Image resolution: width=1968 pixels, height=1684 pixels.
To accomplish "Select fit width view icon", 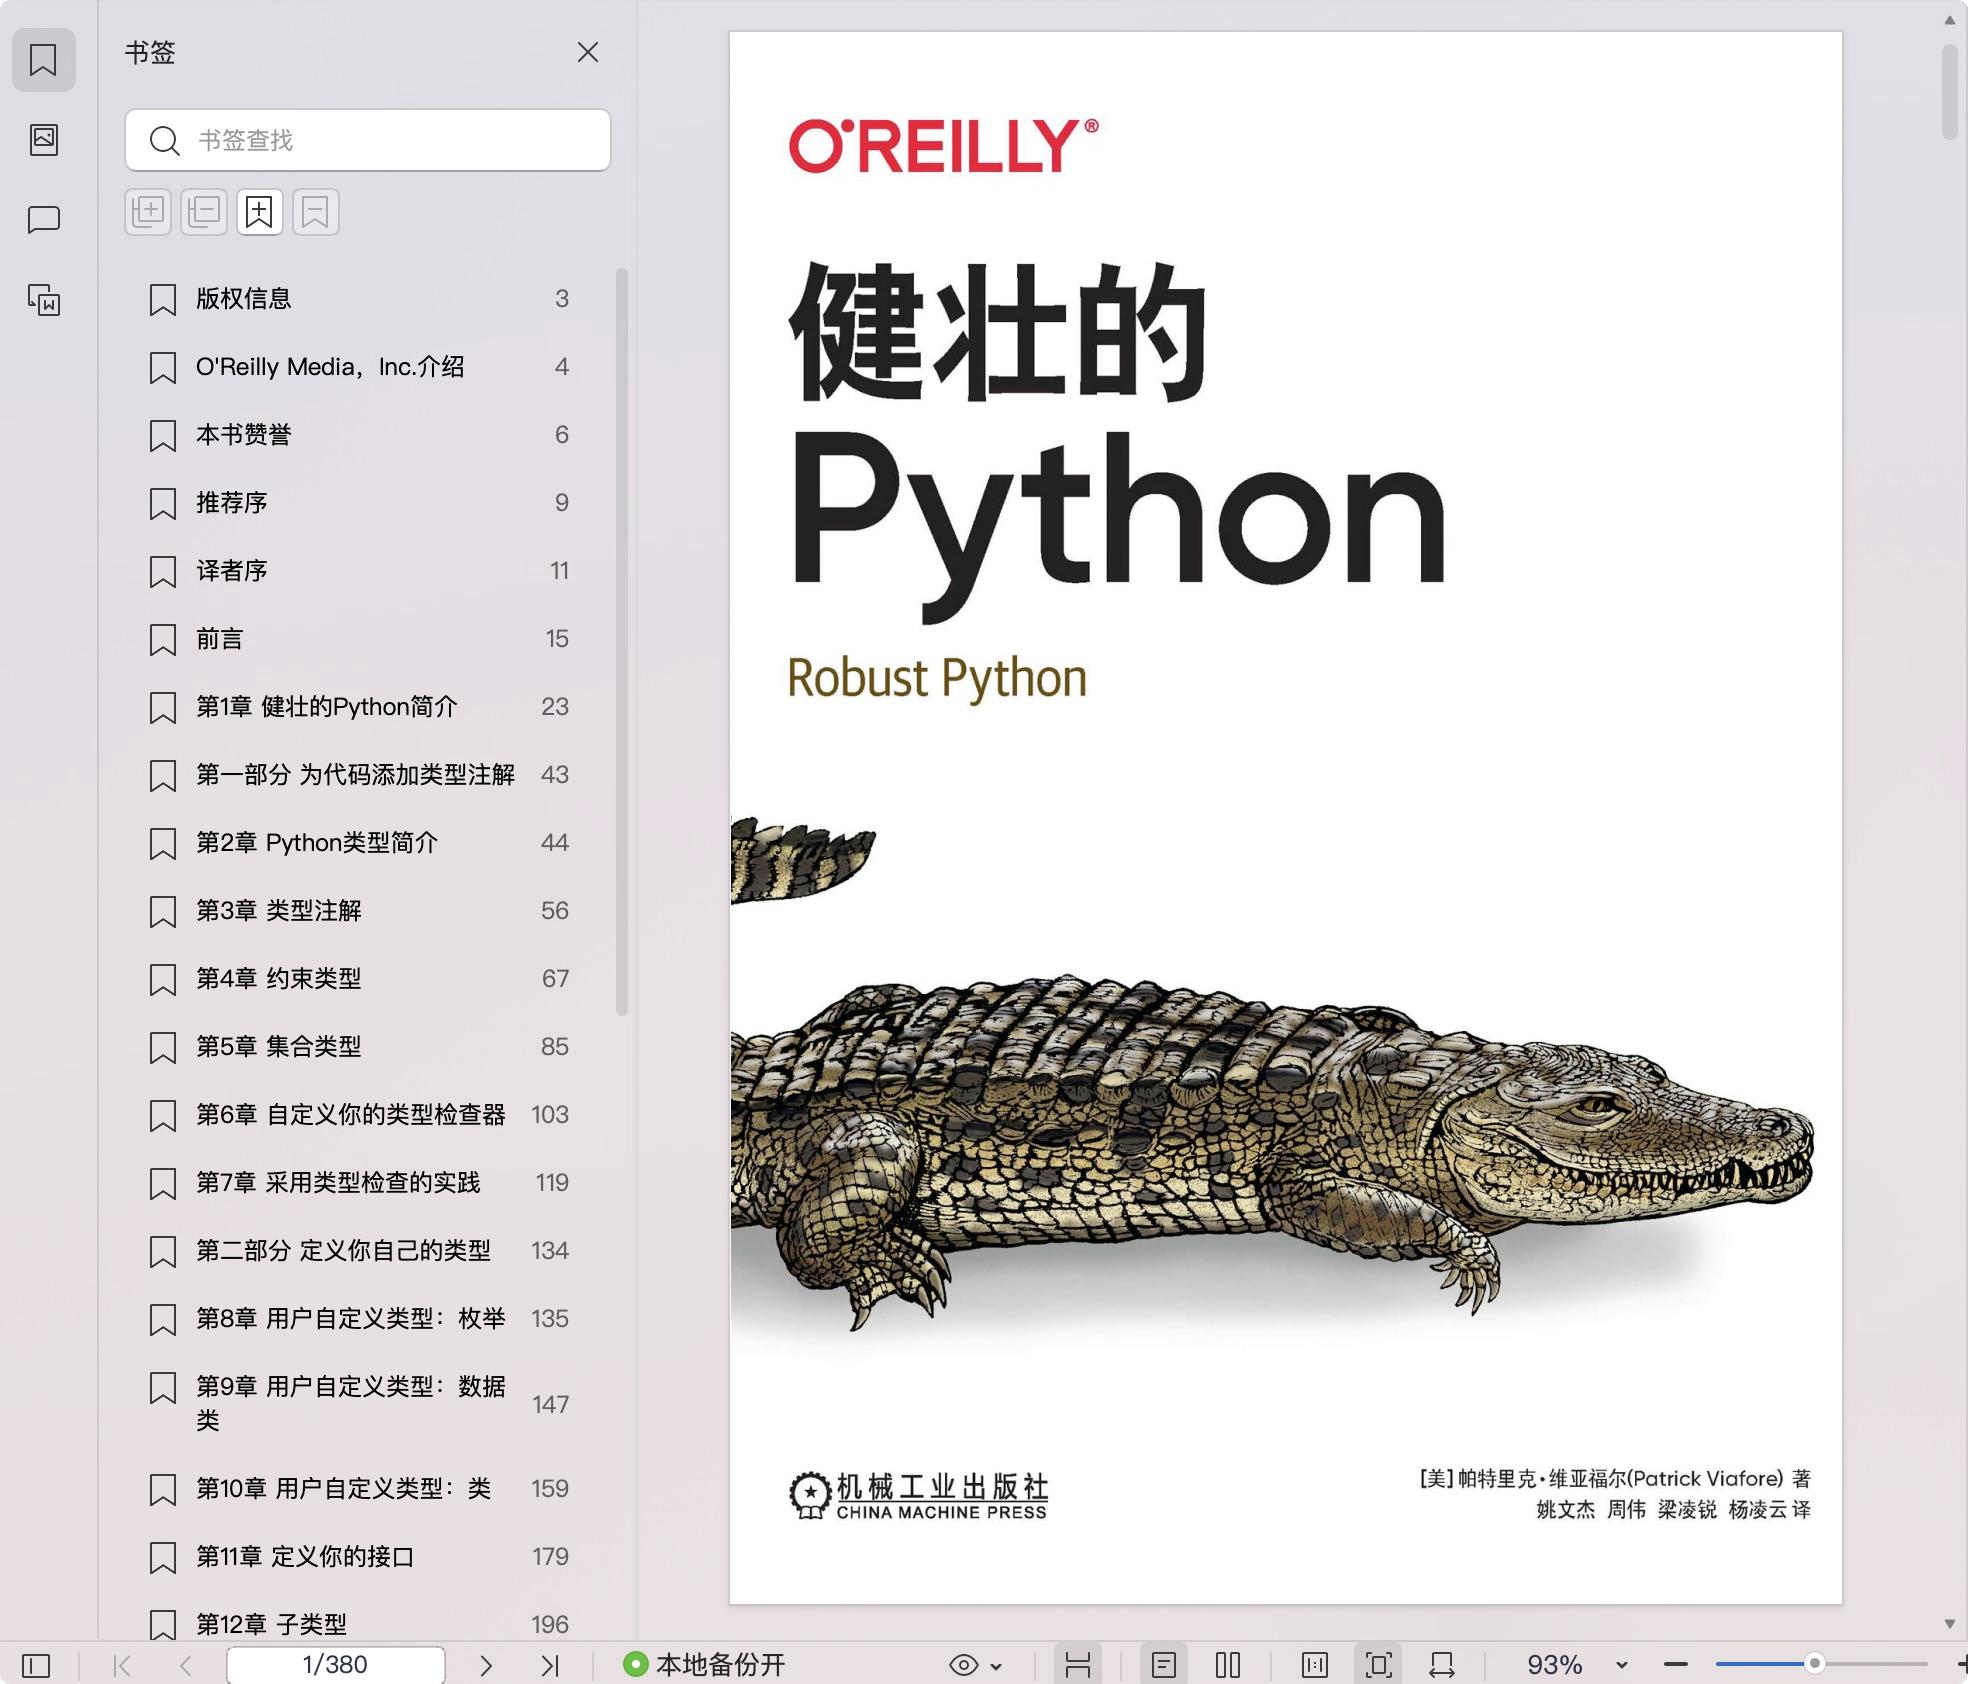I will click(1442, 1665).
